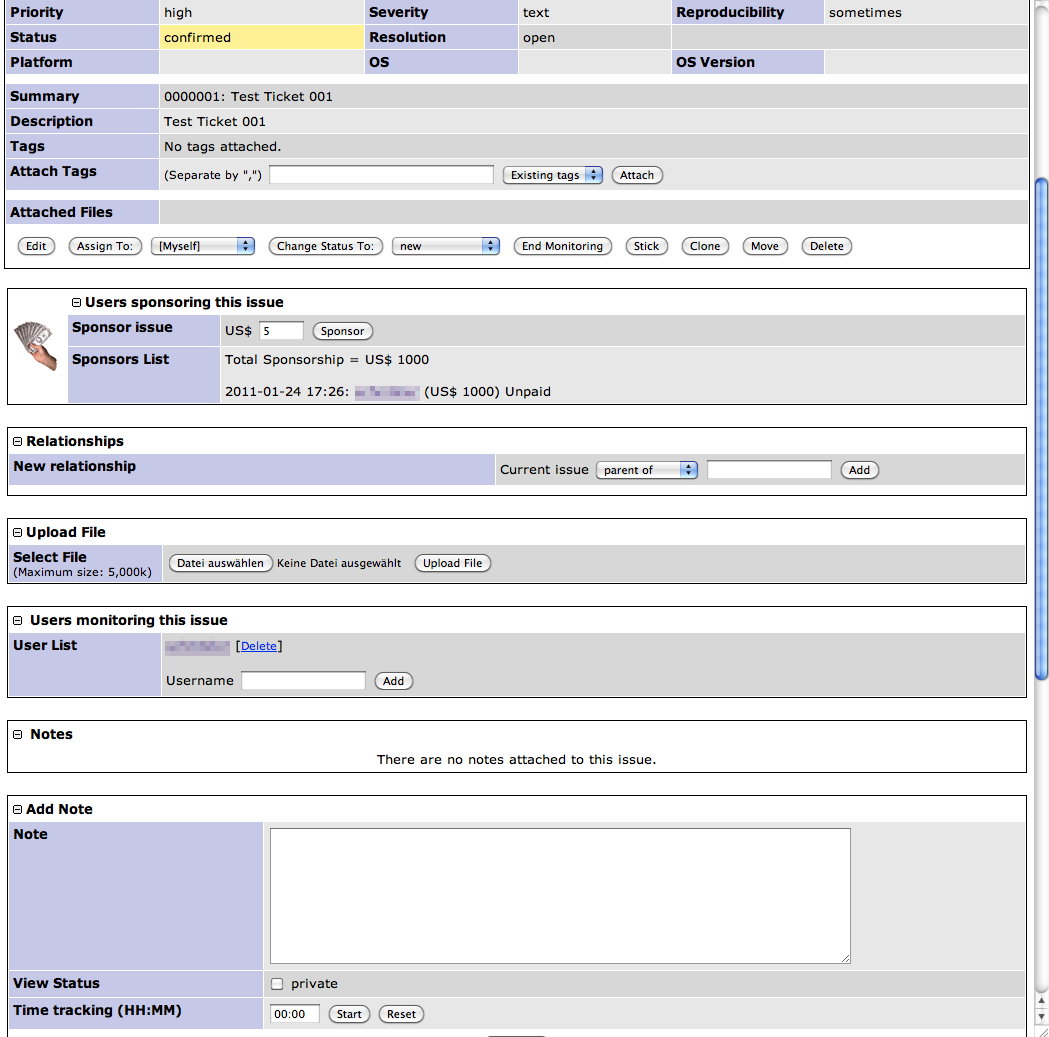Toggle the private view status checkbox
Screen dimensions: 1049x1037
(x=277, y=984)
